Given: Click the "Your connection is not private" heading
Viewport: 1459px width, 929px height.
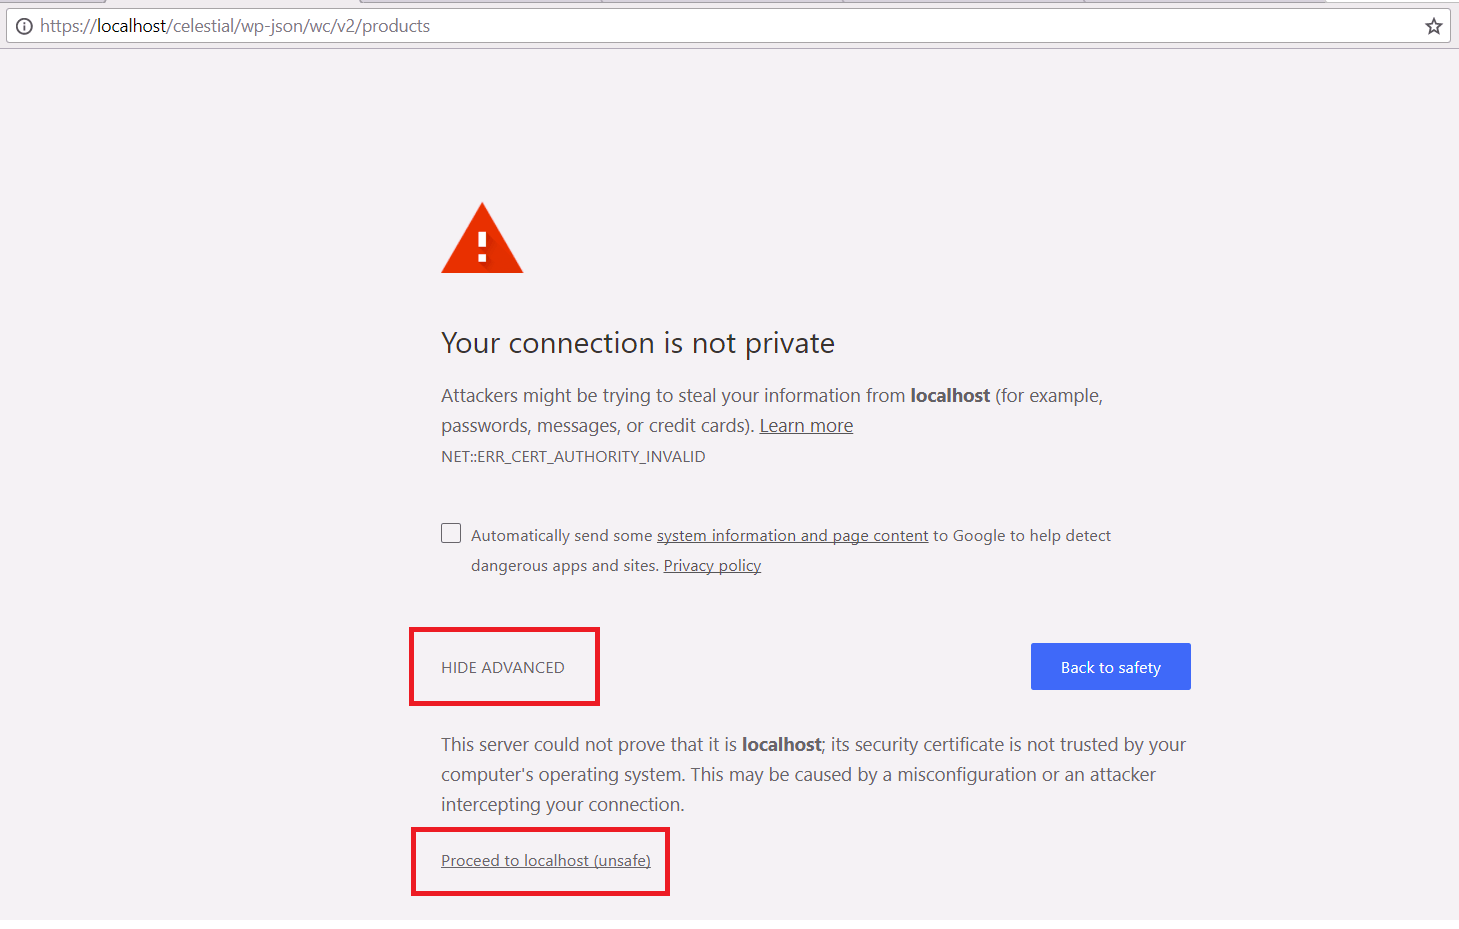Looking at the screenshot, I should pyautogui.click(x=638, y=344).
